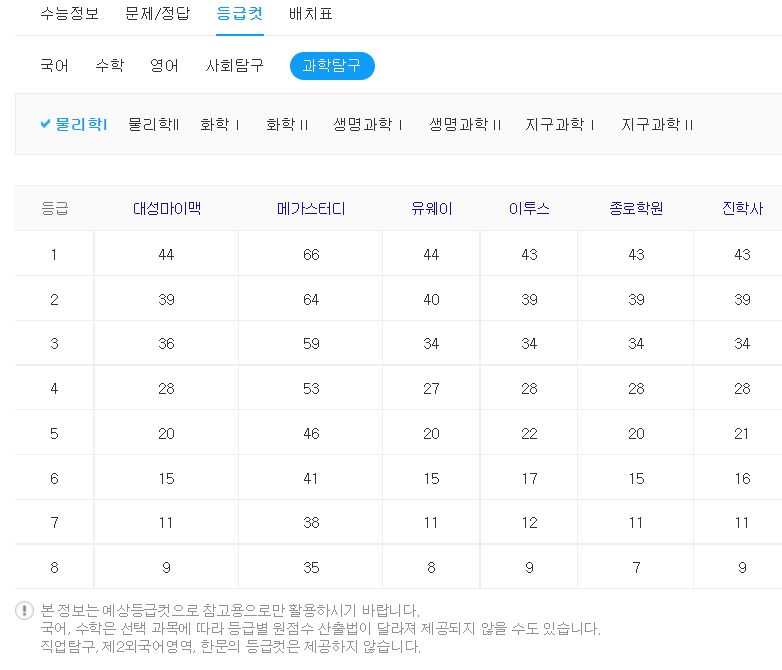Click the 과학탐구 pill button

[332, 66]
